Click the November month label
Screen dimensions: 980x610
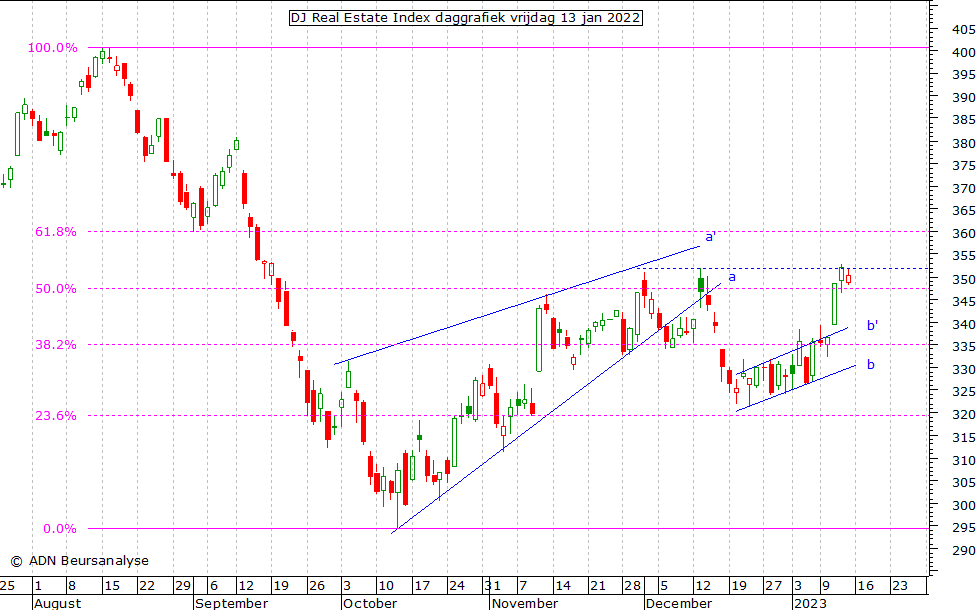524,603
